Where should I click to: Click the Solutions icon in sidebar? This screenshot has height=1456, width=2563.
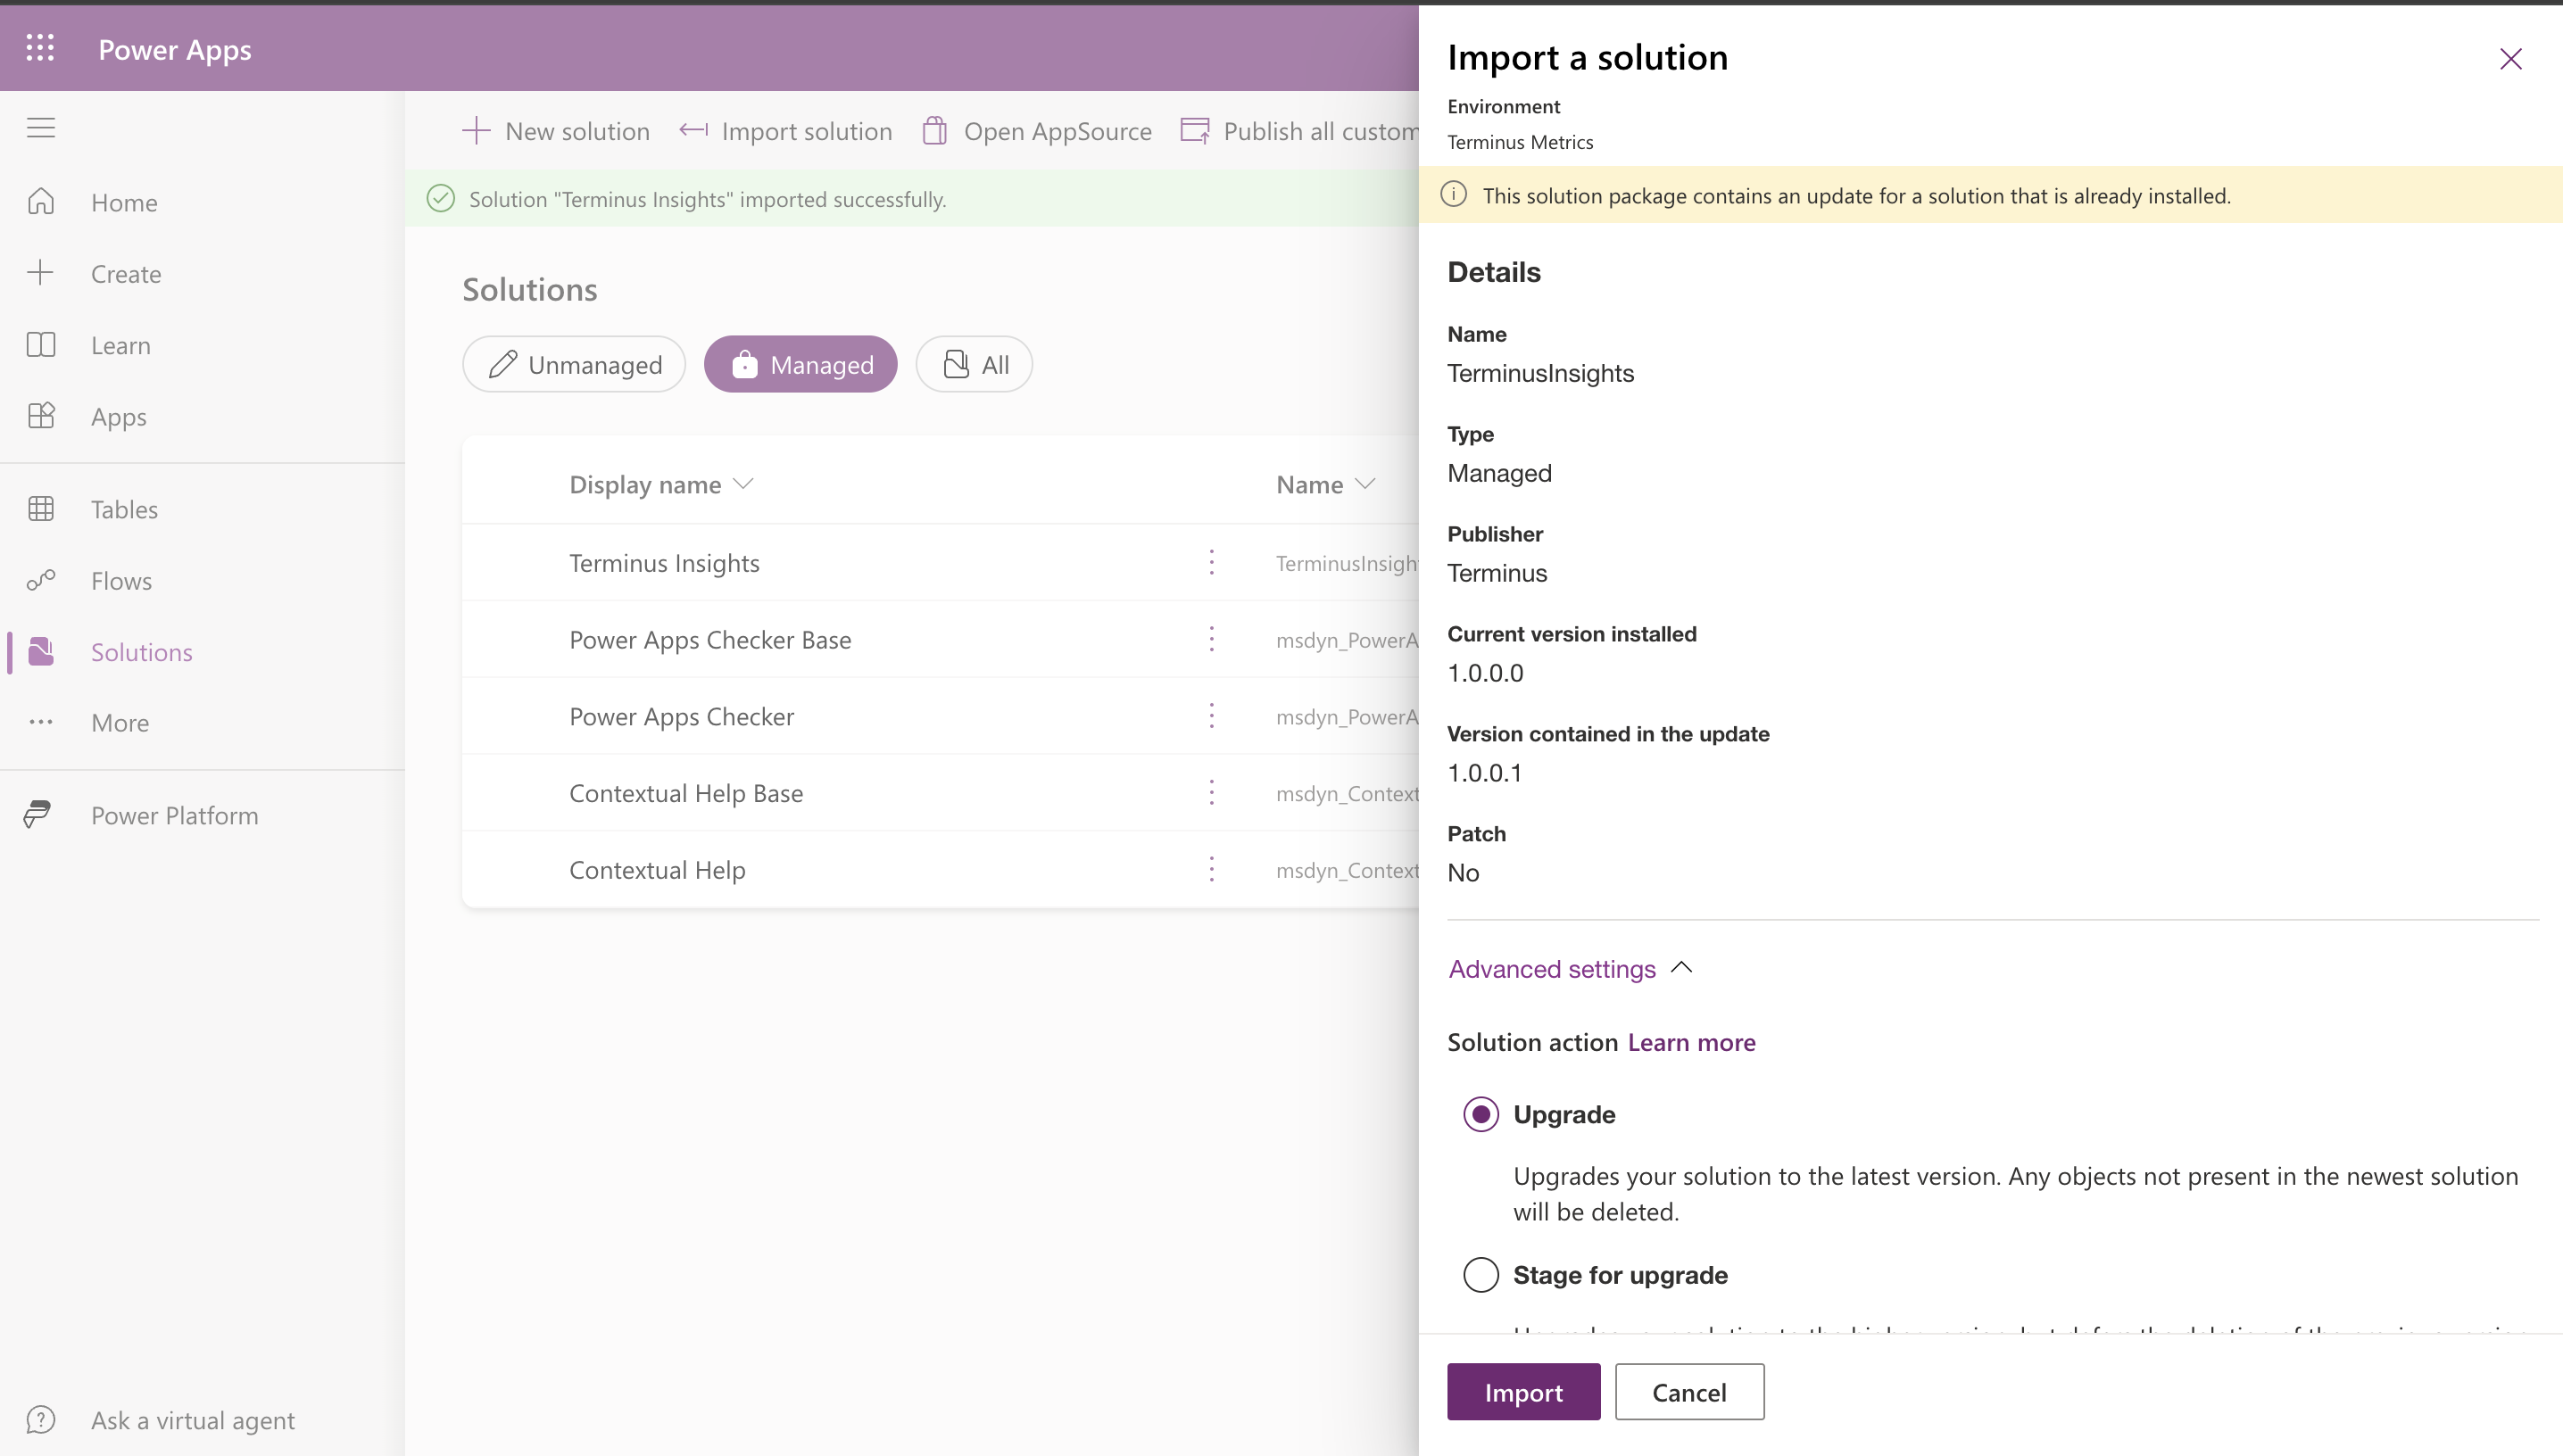pos(41,651)
